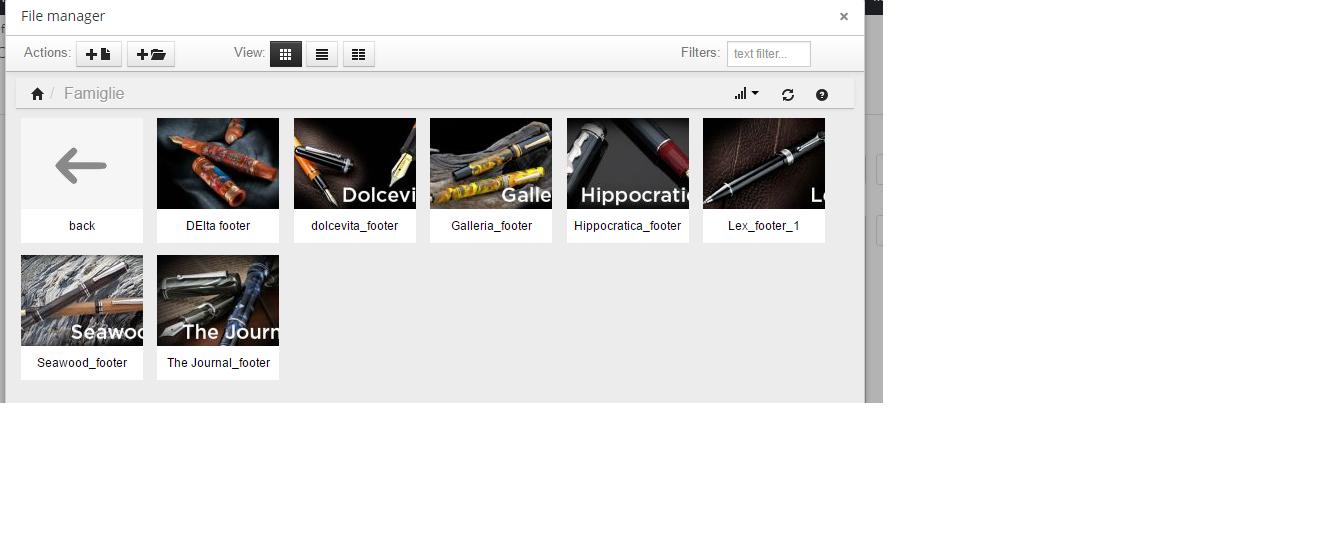
Task: Select the DElta footer thumbnail
Action: pos(218,164)
